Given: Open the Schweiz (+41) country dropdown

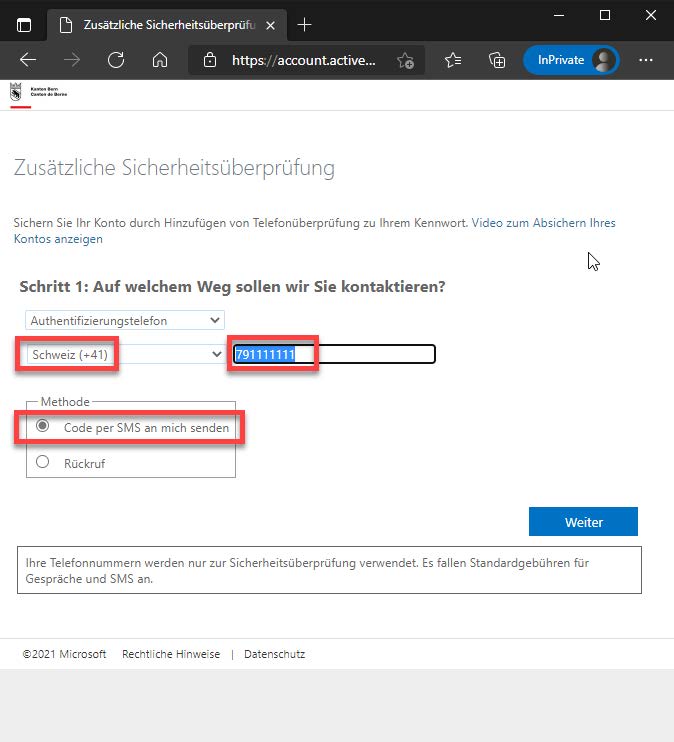Looking at the screenshot, I should coord(124,354).
